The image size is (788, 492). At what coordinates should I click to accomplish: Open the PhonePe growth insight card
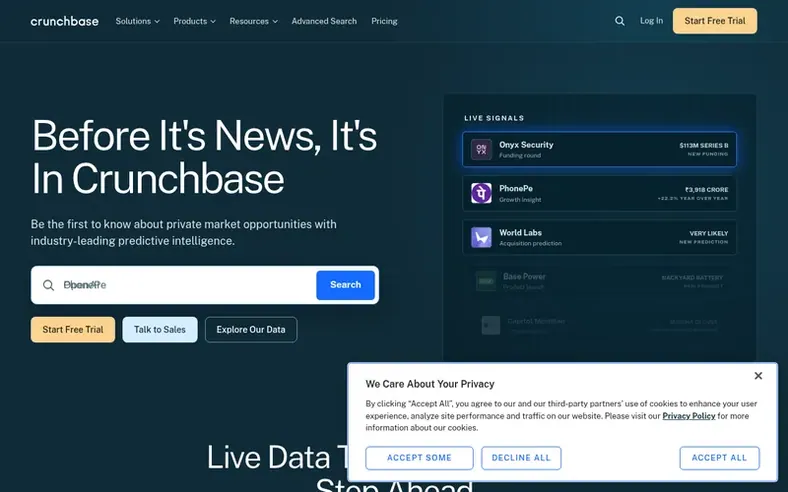tap(599, 193)
